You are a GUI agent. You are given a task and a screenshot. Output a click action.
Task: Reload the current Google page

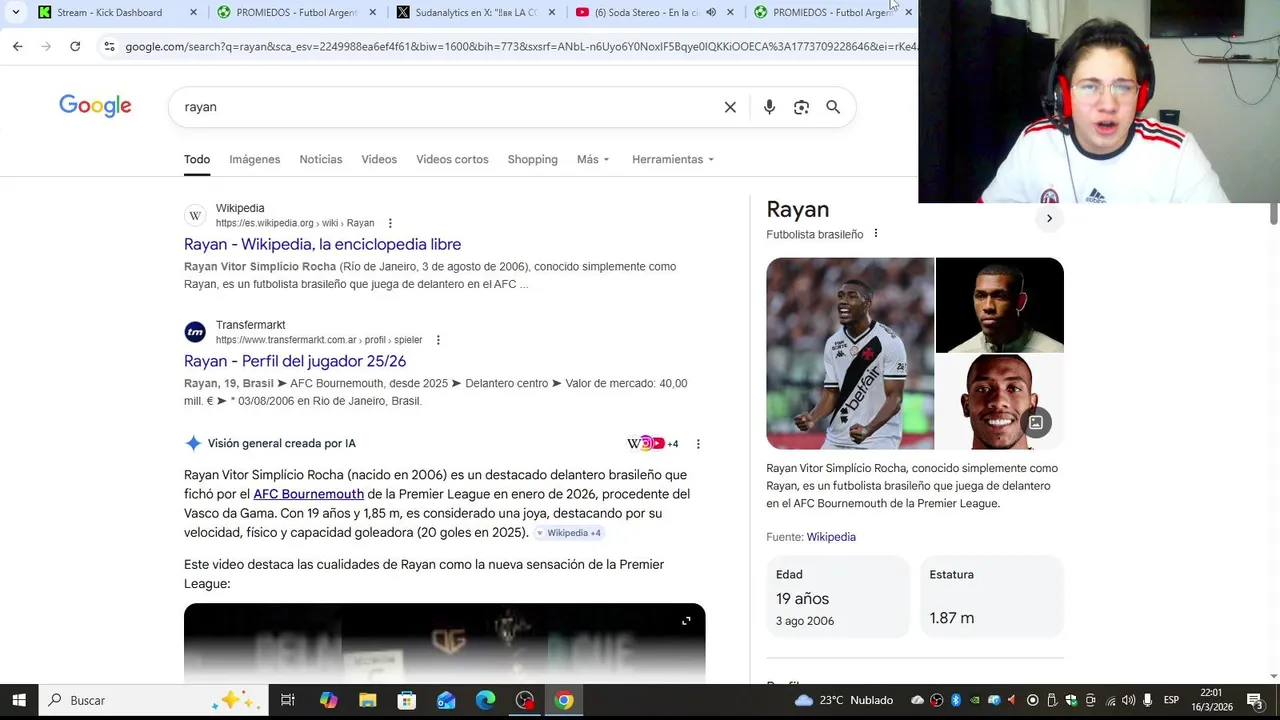coord(75,46)
